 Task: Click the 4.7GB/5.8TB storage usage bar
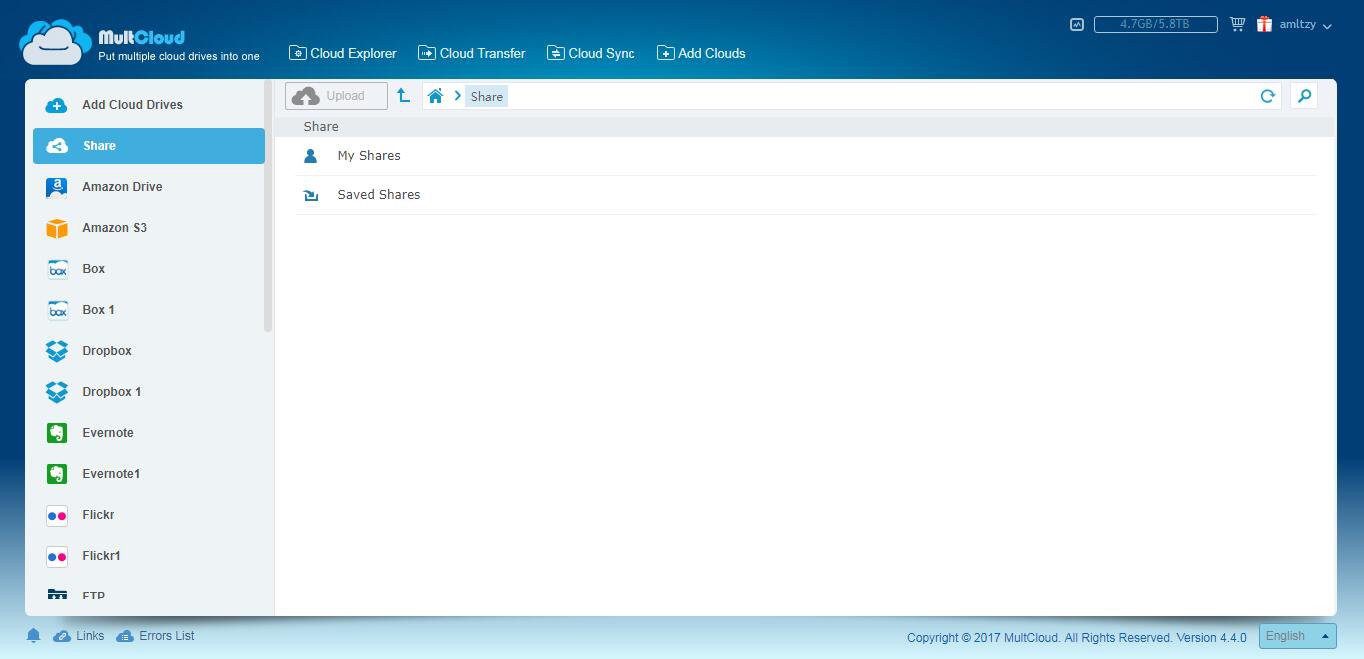1155,24
